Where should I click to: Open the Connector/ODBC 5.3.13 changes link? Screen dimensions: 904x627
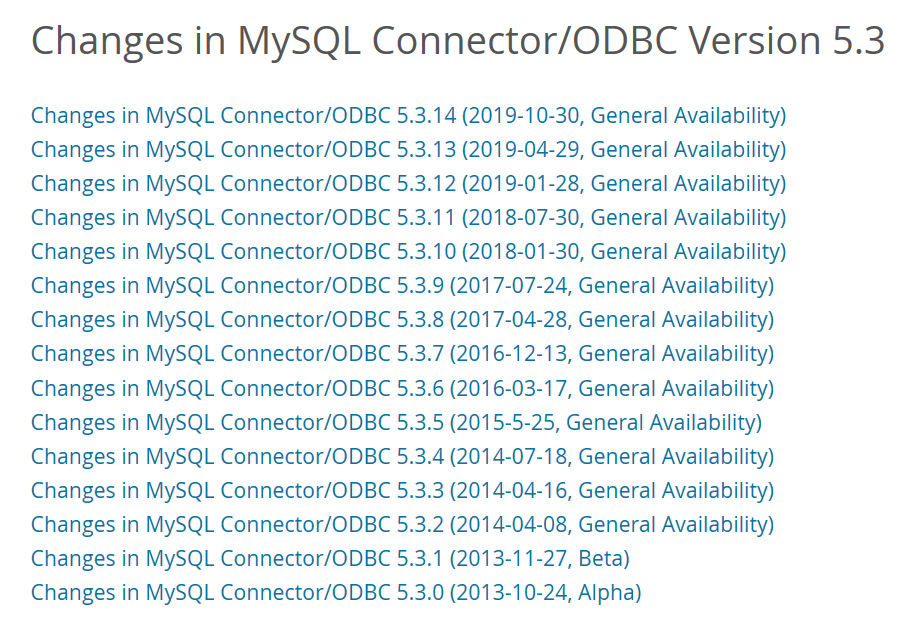click(x=408, y=150)
